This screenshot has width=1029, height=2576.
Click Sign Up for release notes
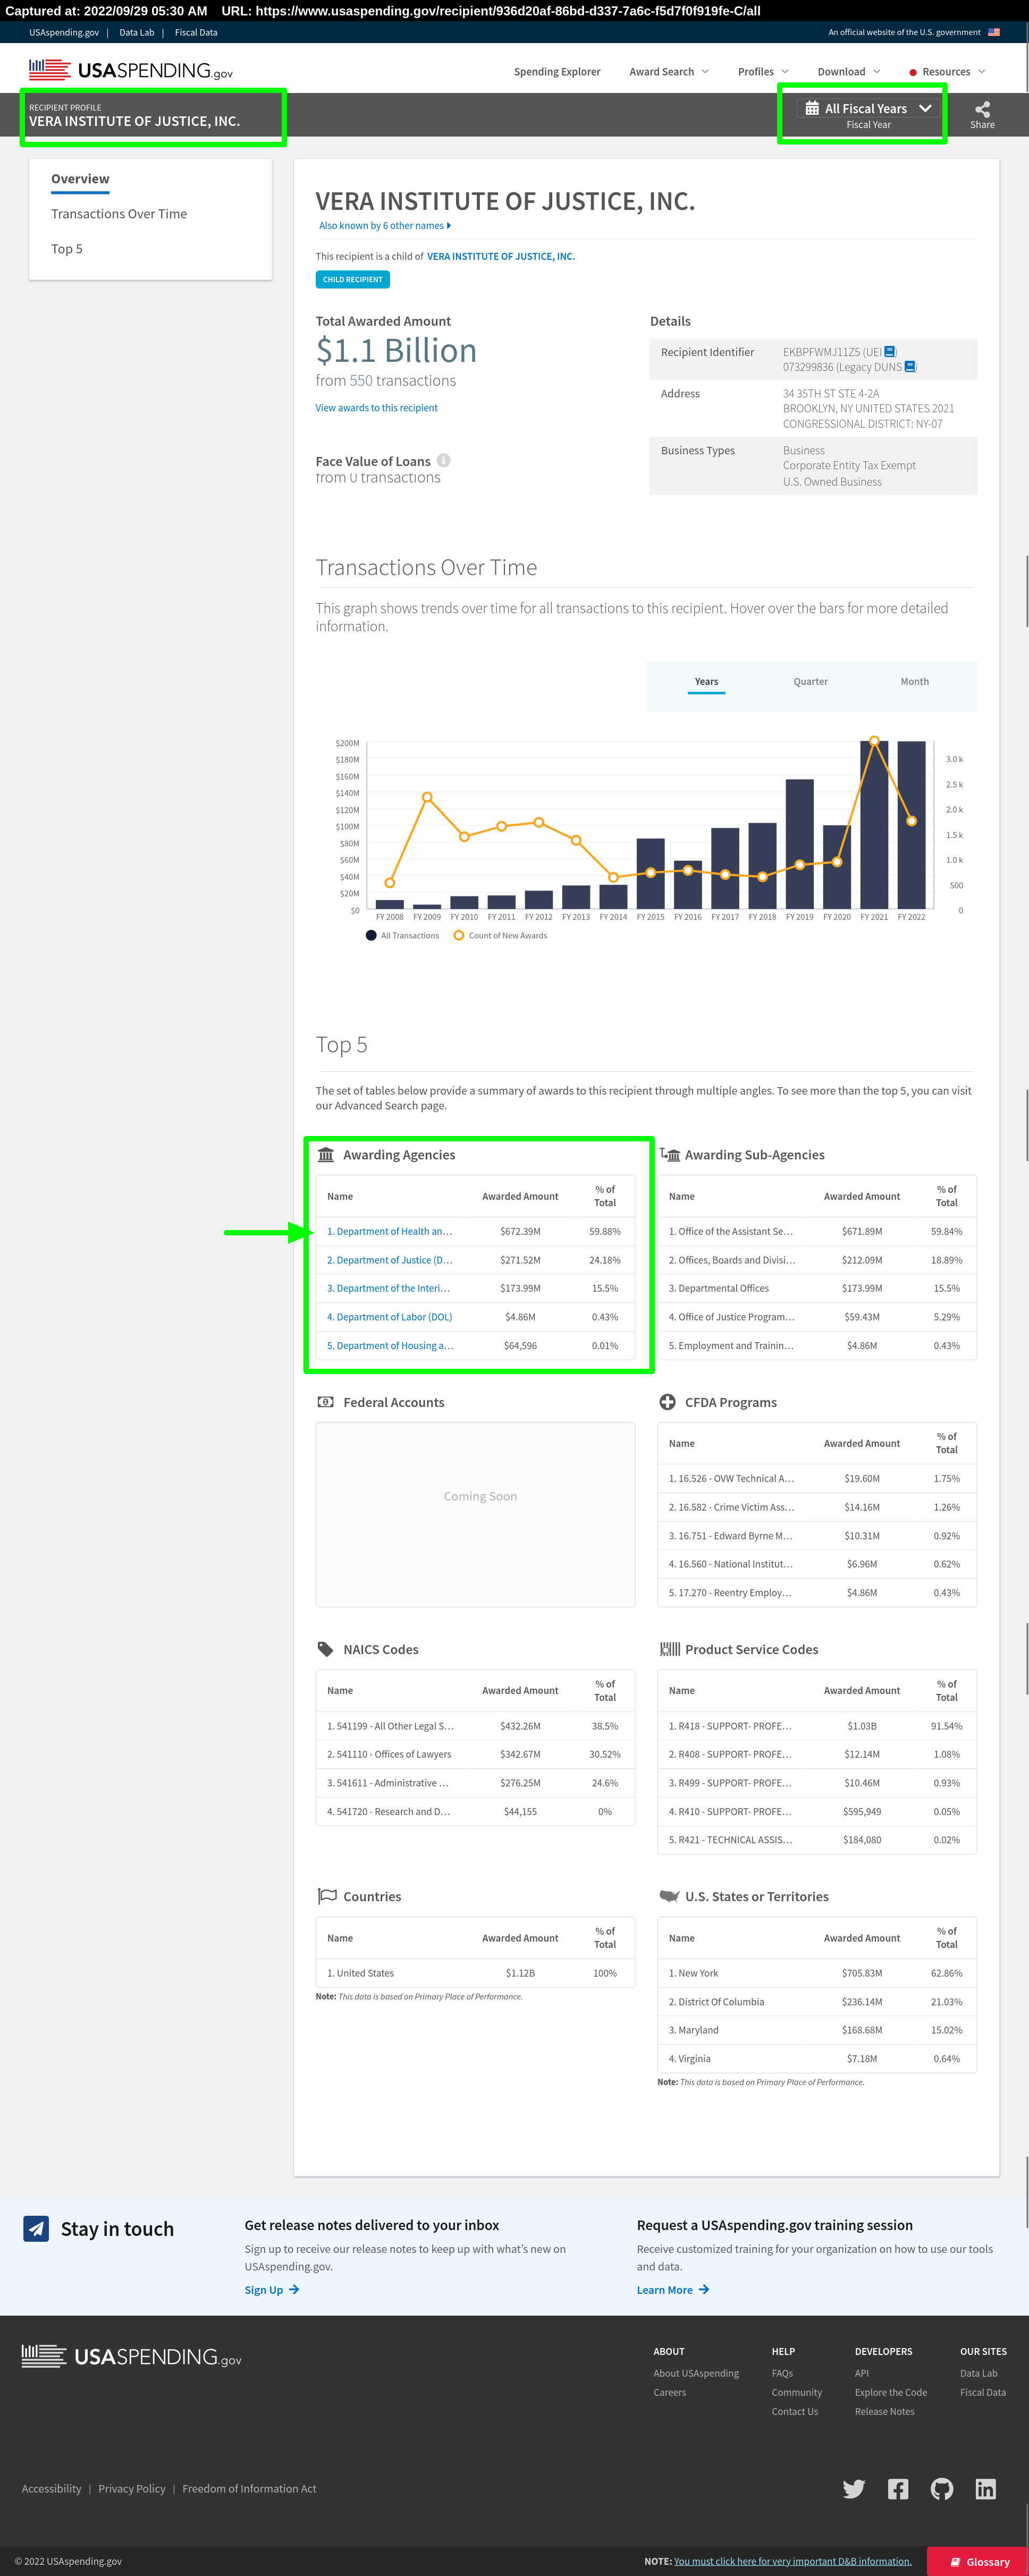[x=272, y=2290]
